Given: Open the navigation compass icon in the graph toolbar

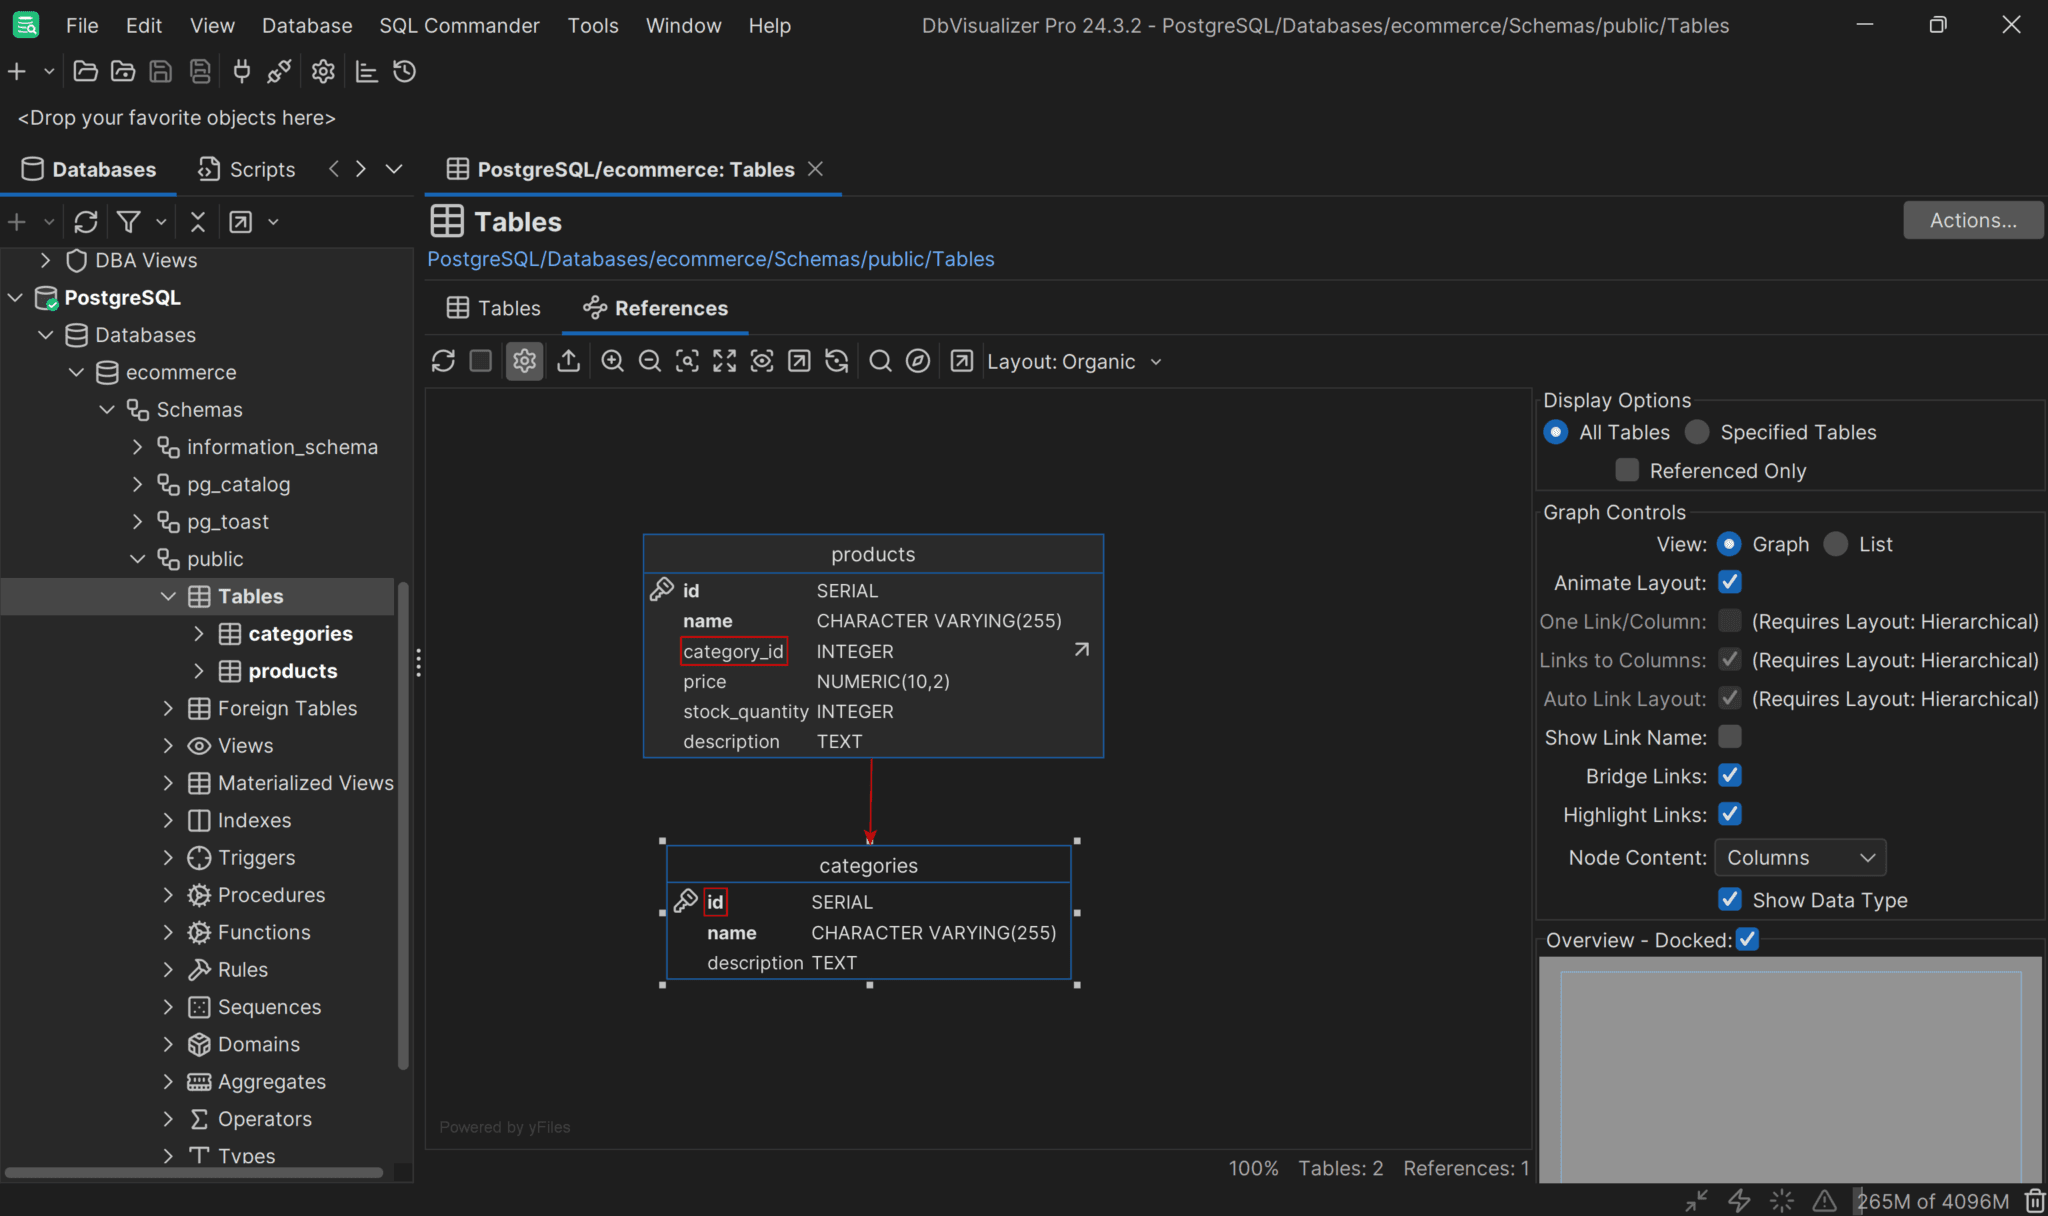Looking at the screenshot, I should (x=917, y=361).
